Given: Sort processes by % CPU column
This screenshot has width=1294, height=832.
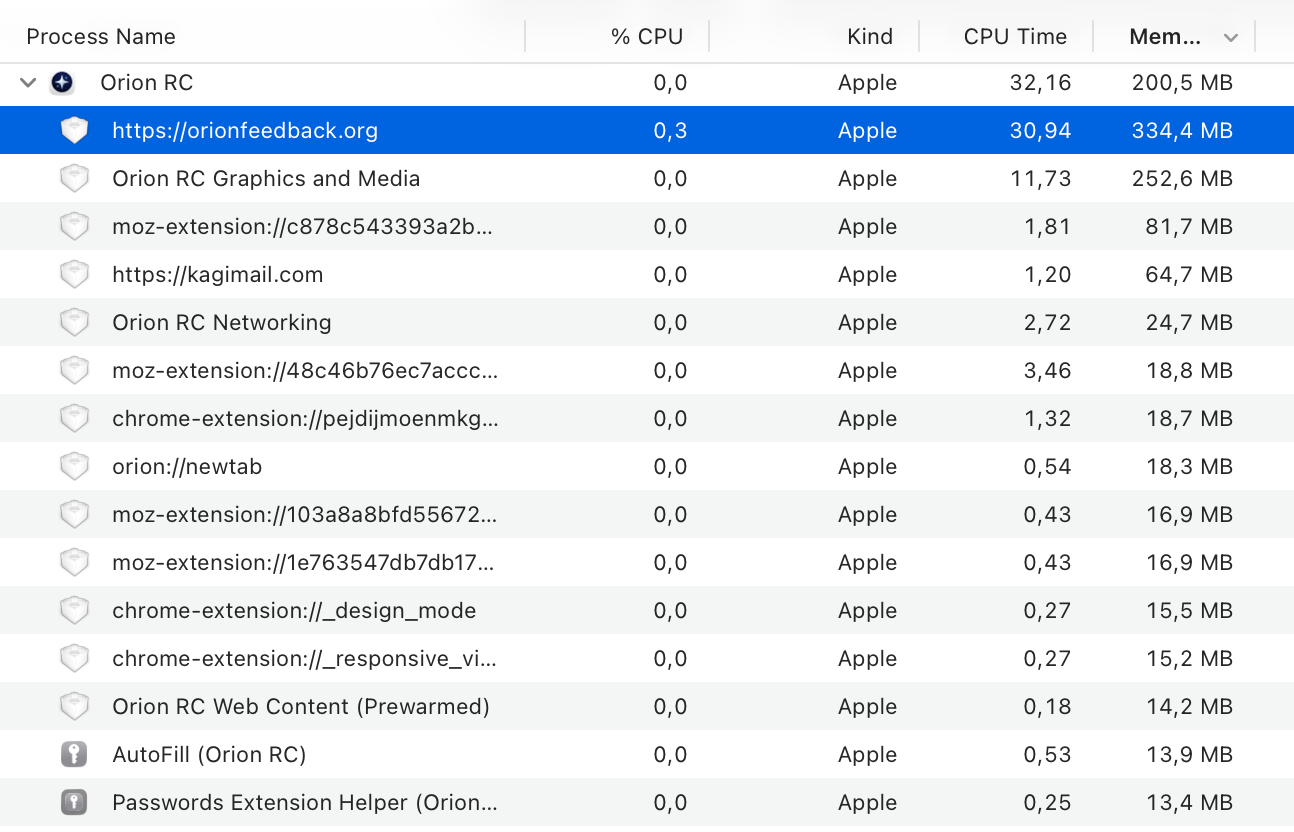Looking at the screenshot, I should point(646,37).
